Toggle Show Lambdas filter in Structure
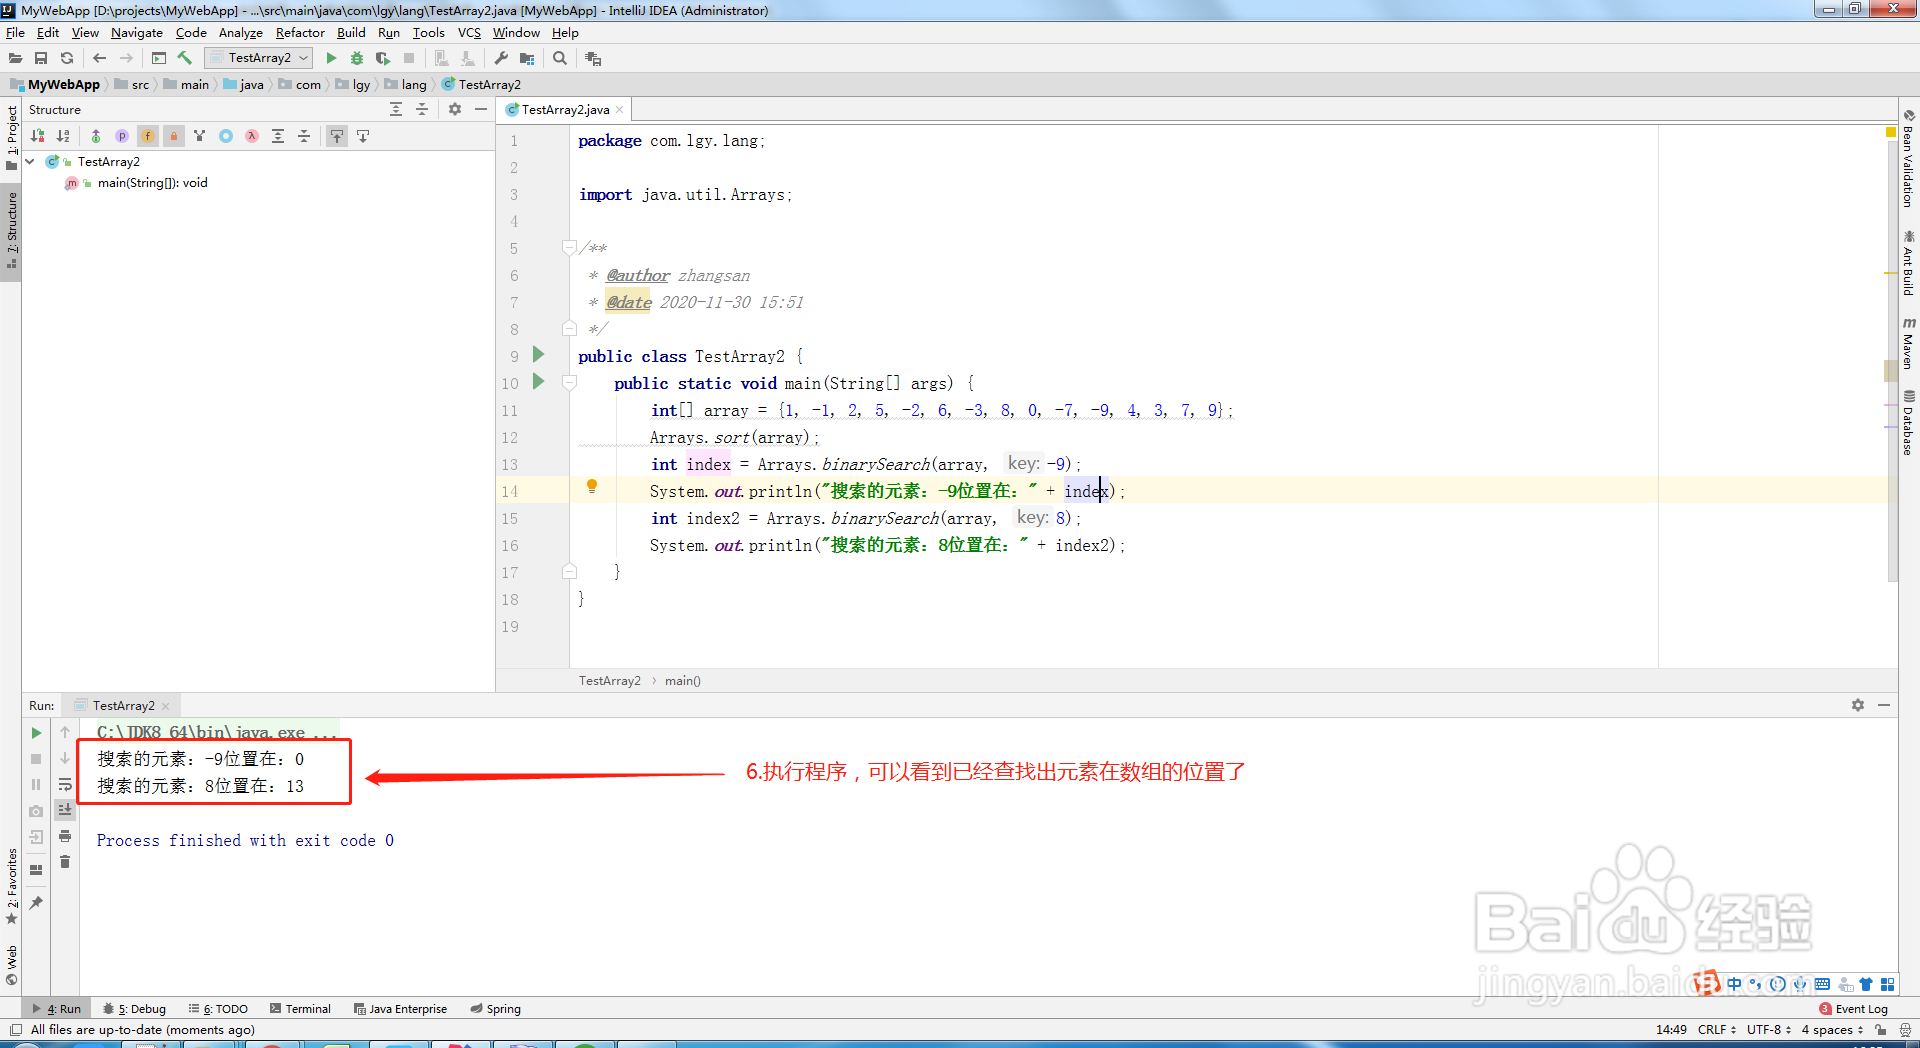 click(x=252, y=136)
